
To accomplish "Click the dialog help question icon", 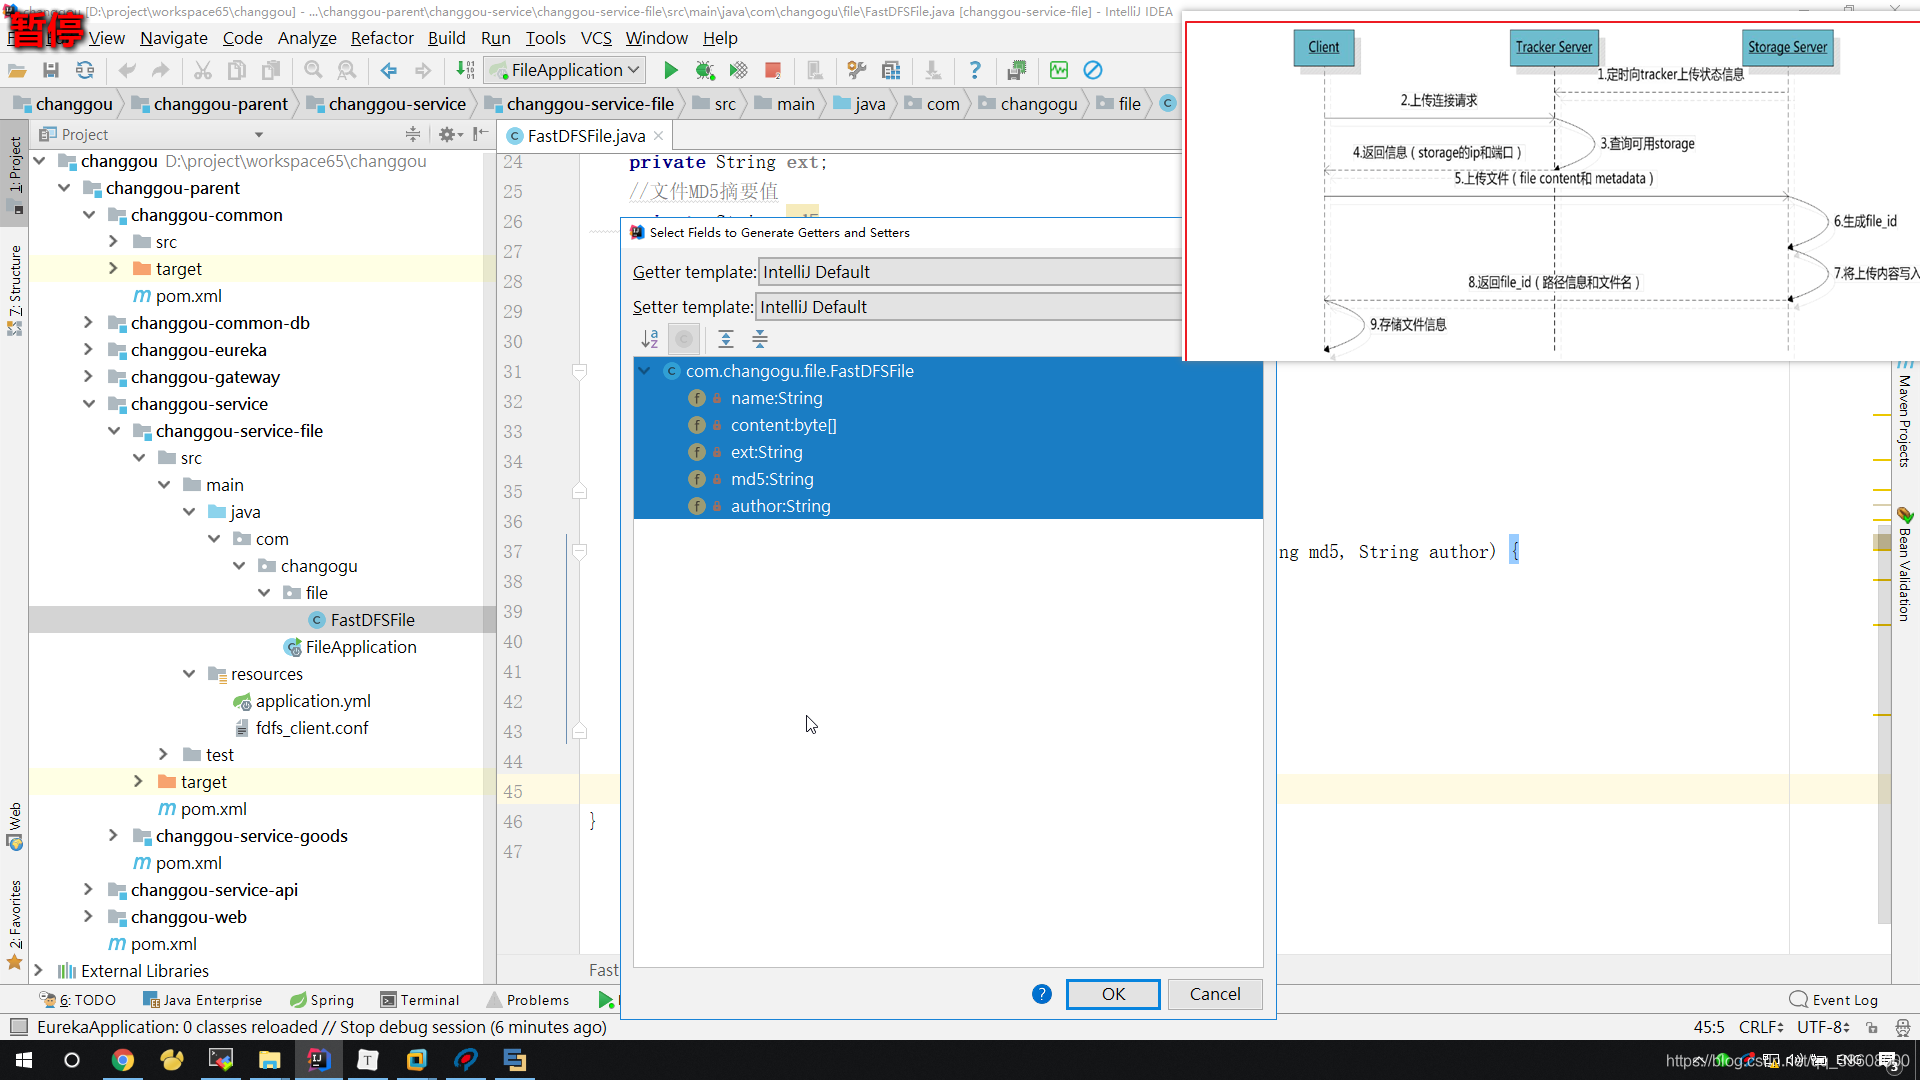I will click(x=1041, y=994).
